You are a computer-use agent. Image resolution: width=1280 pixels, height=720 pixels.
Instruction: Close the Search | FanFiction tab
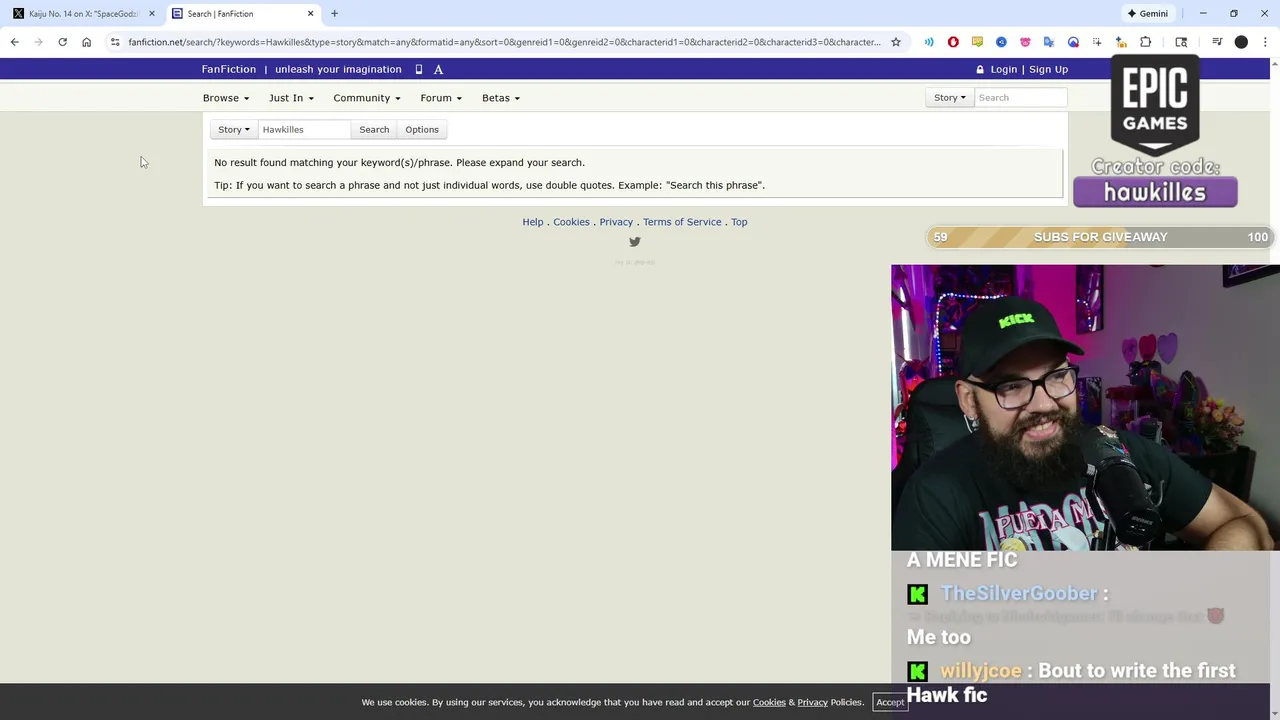[310, 13]
